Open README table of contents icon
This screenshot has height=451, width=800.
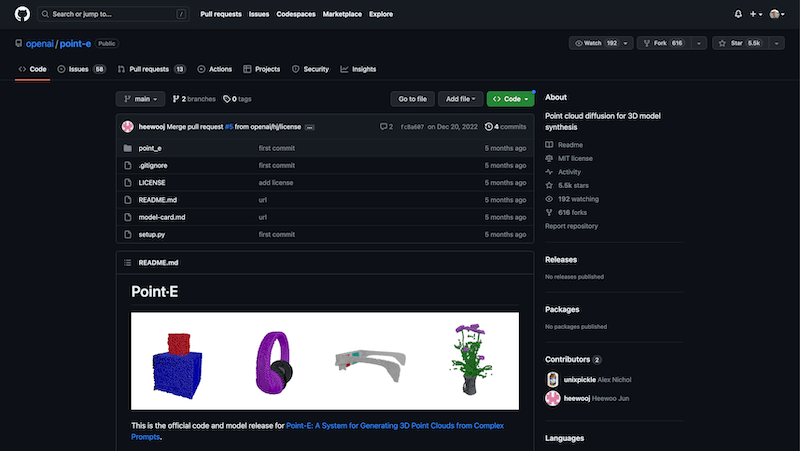(x=126, y=262)
